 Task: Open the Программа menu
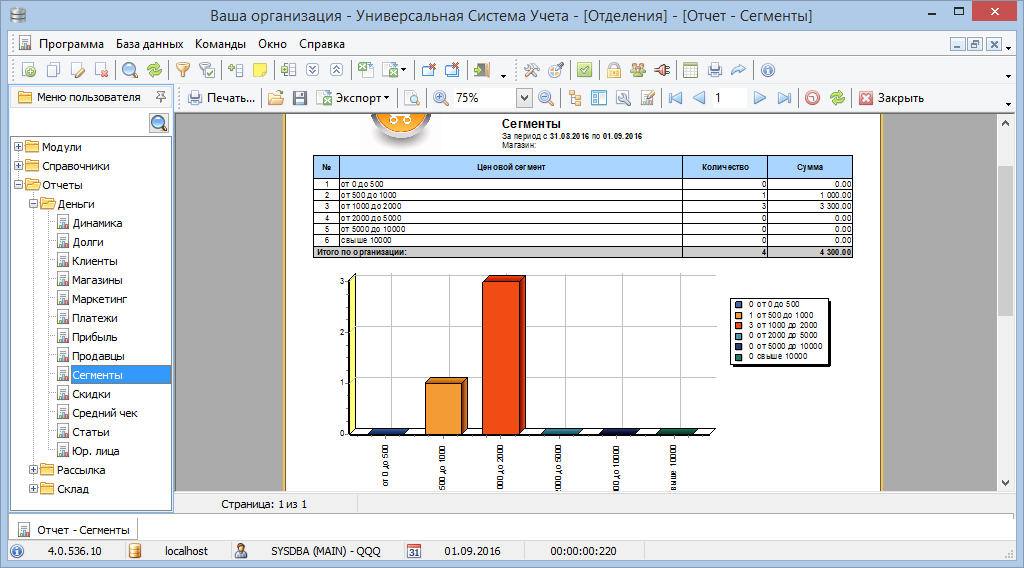point(71,44)
